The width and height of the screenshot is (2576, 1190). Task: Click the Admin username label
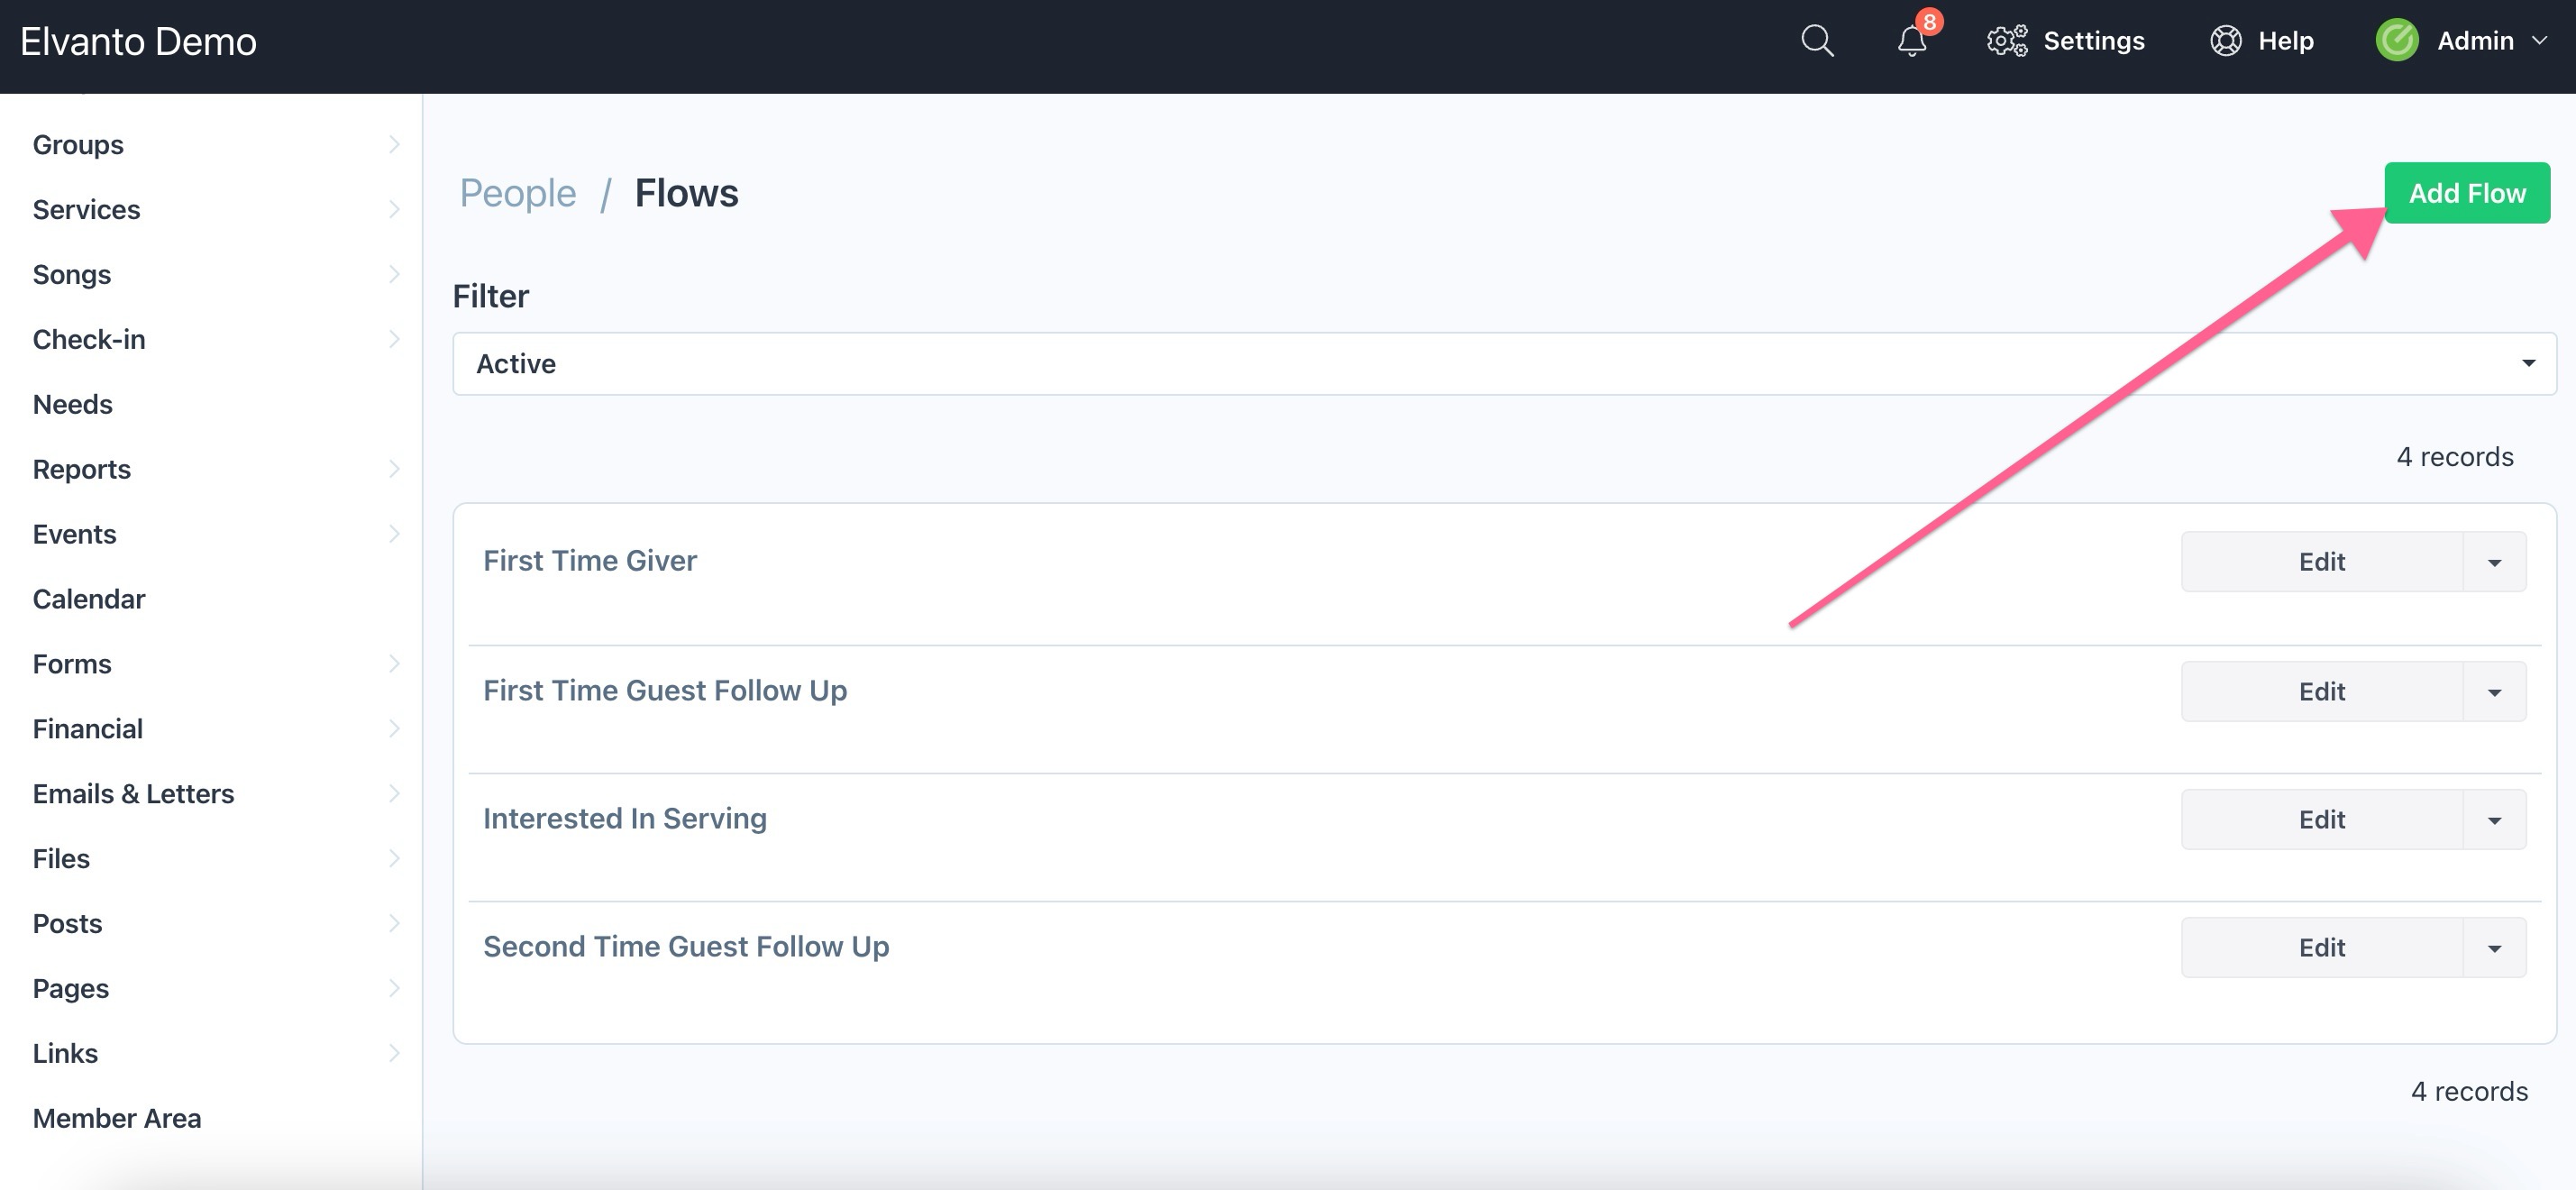tap(2474, 41)
